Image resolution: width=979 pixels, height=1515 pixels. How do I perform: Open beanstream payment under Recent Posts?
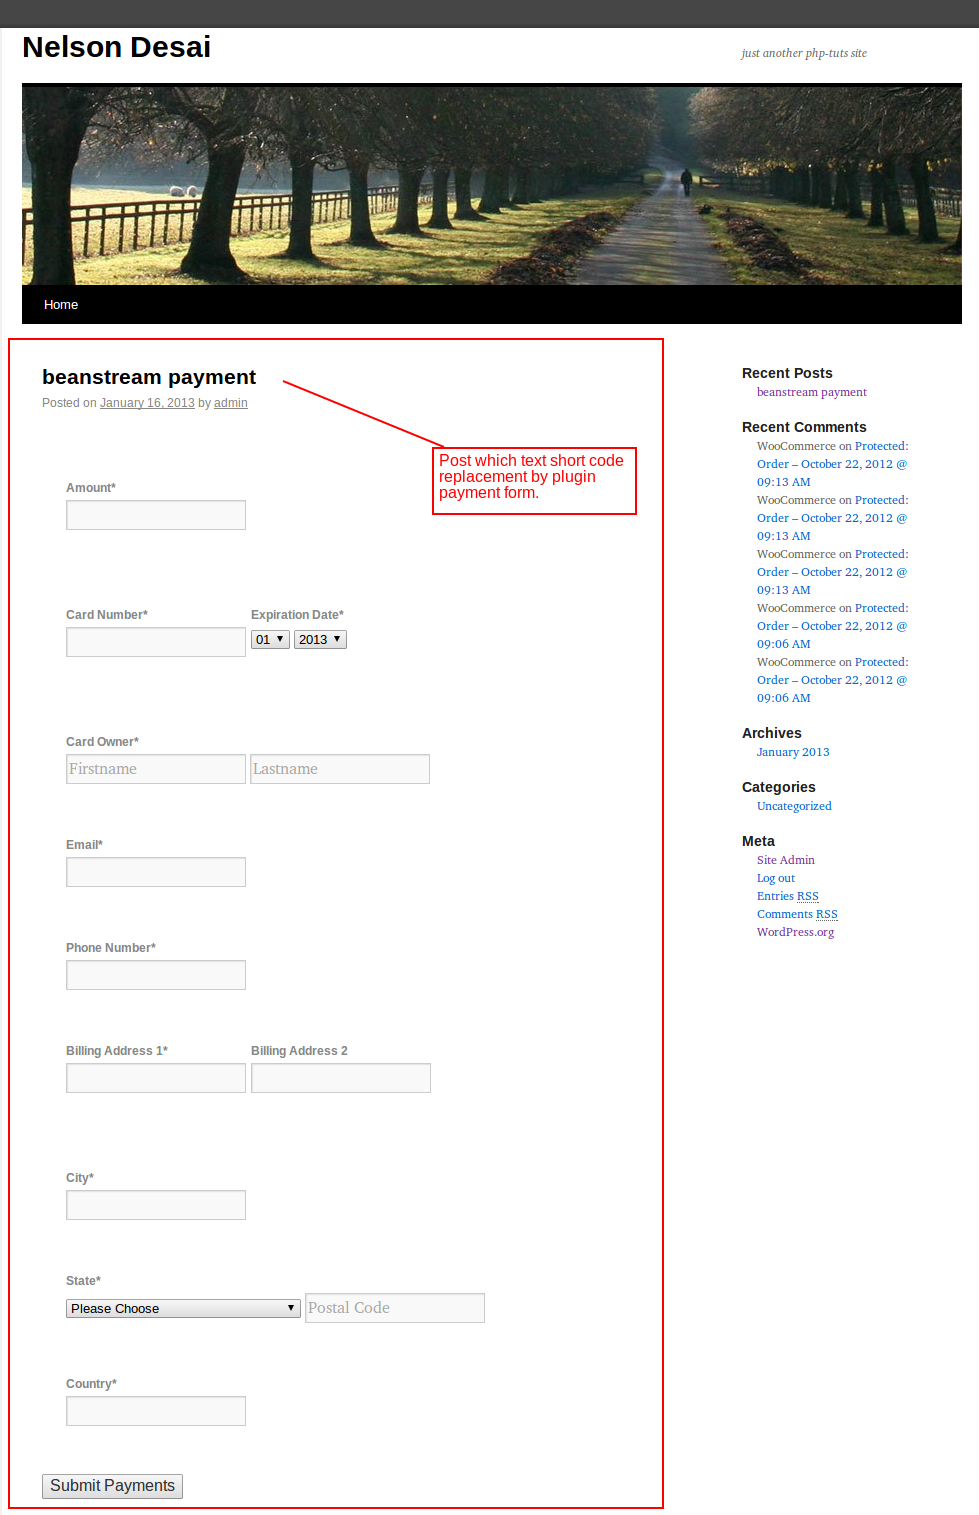click(x=812, y=392)
